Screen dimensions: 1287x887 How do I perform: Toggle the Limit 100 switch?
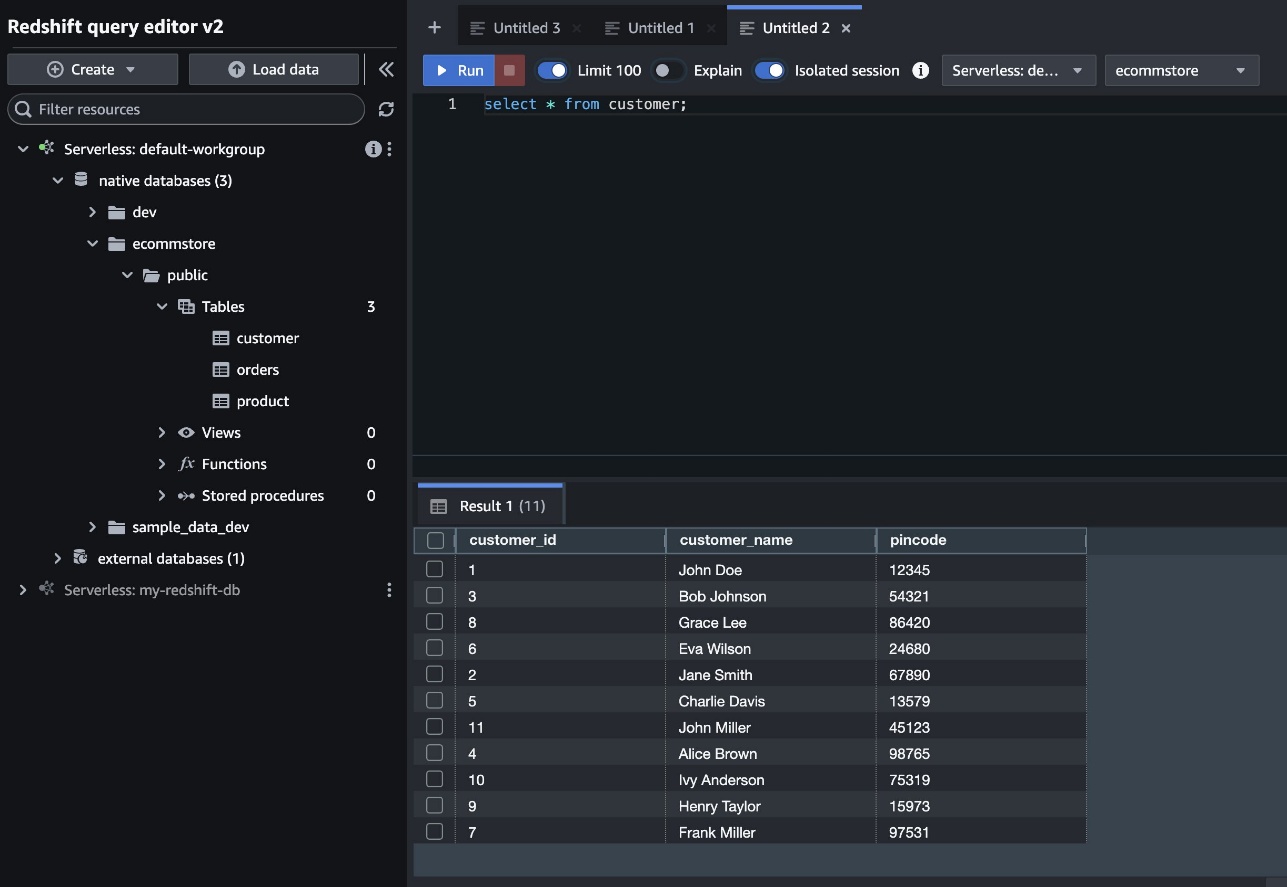point(552,70)
